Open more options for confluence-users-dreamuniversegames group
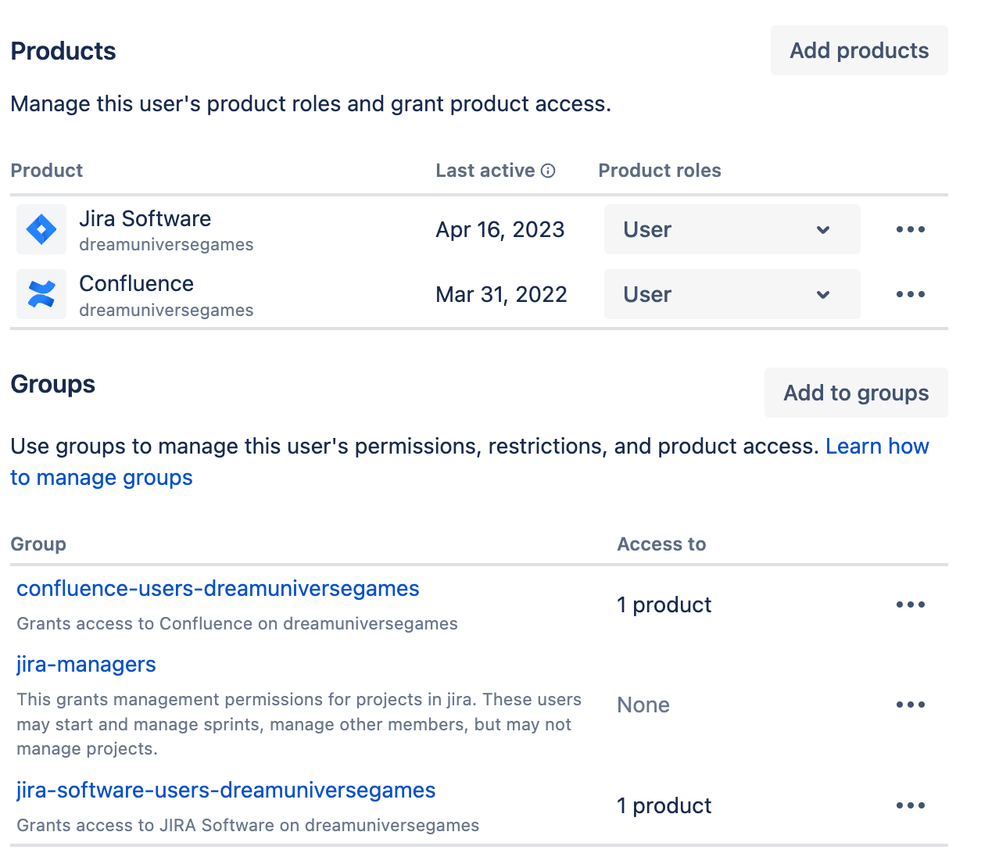The width and height of the screenshot is (999, 865). (x=910, y=604)
